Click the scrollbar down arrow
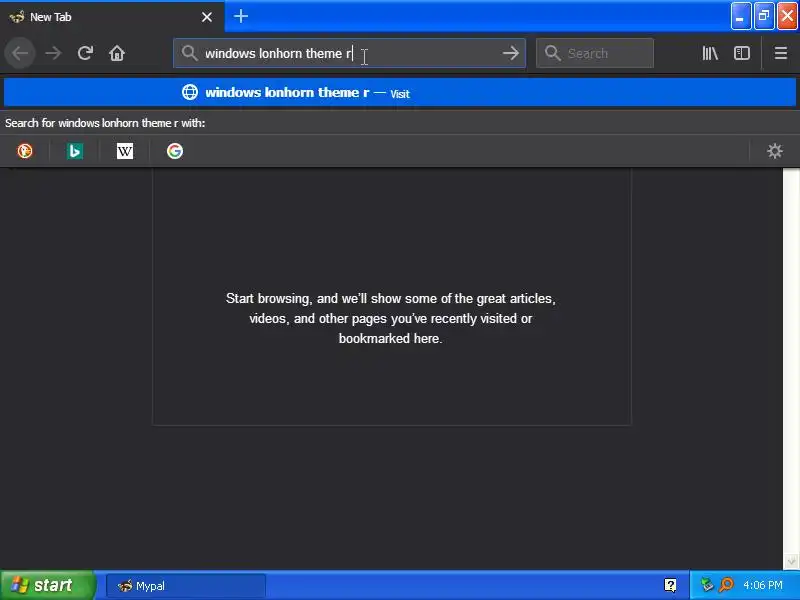 (x=791, y=561)
